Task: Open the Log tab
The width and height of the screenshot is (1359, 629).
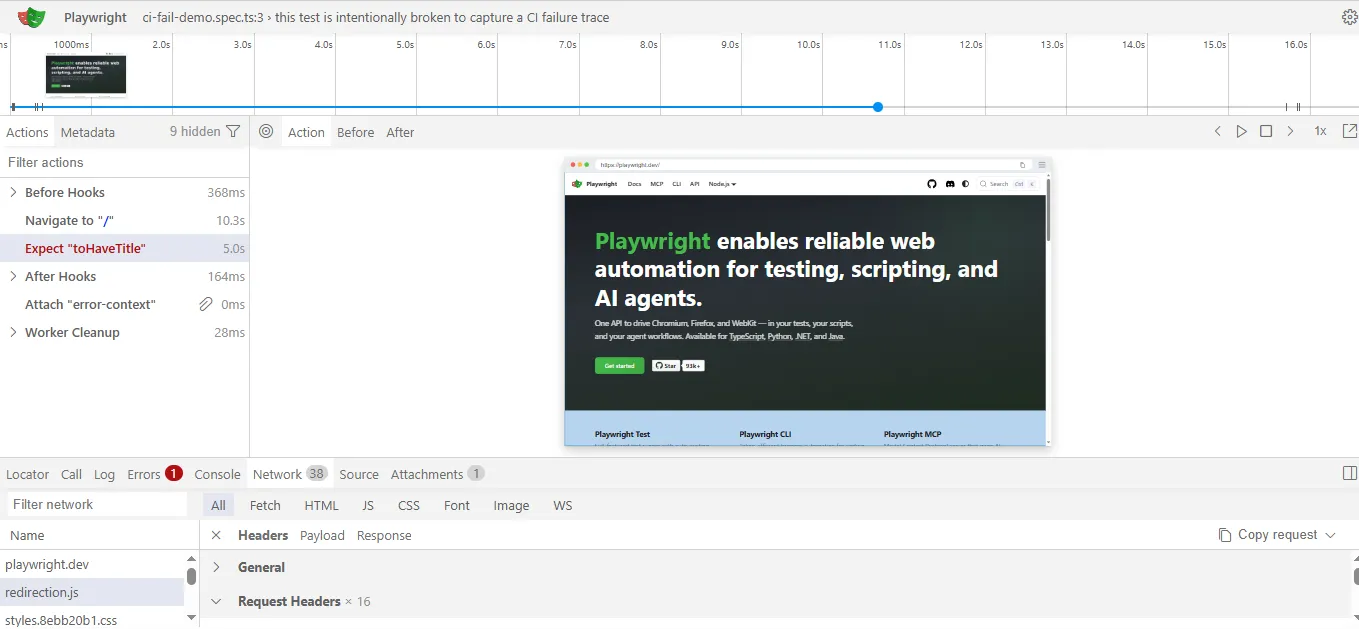Action: (104, 474)
